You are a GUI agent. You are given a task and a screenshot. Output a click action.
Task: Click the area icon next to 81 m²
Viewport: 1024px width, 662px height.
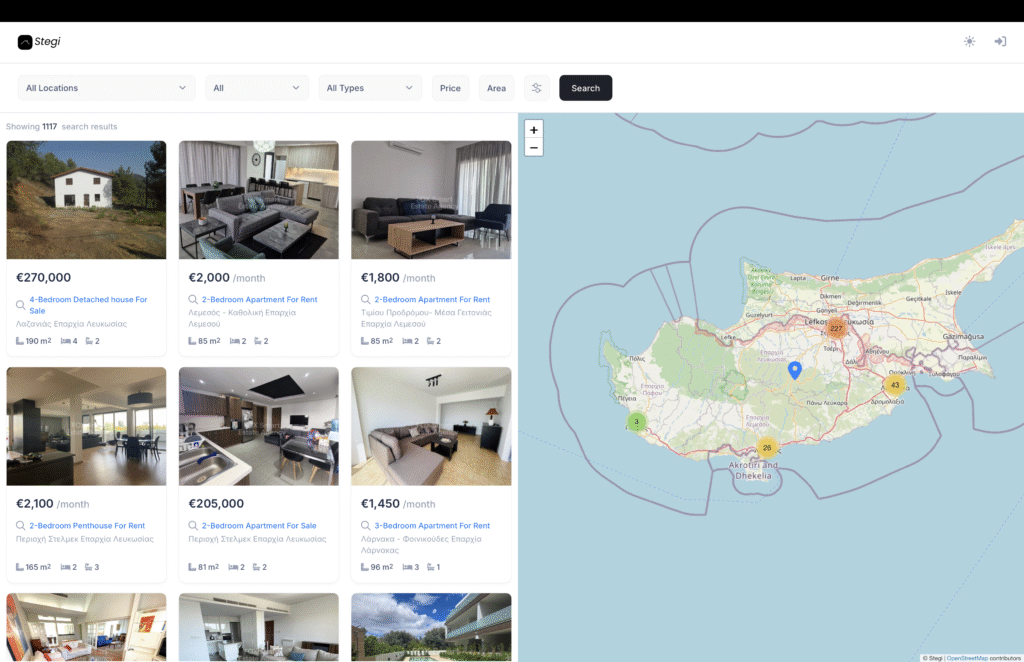click(x=192, y=567)
